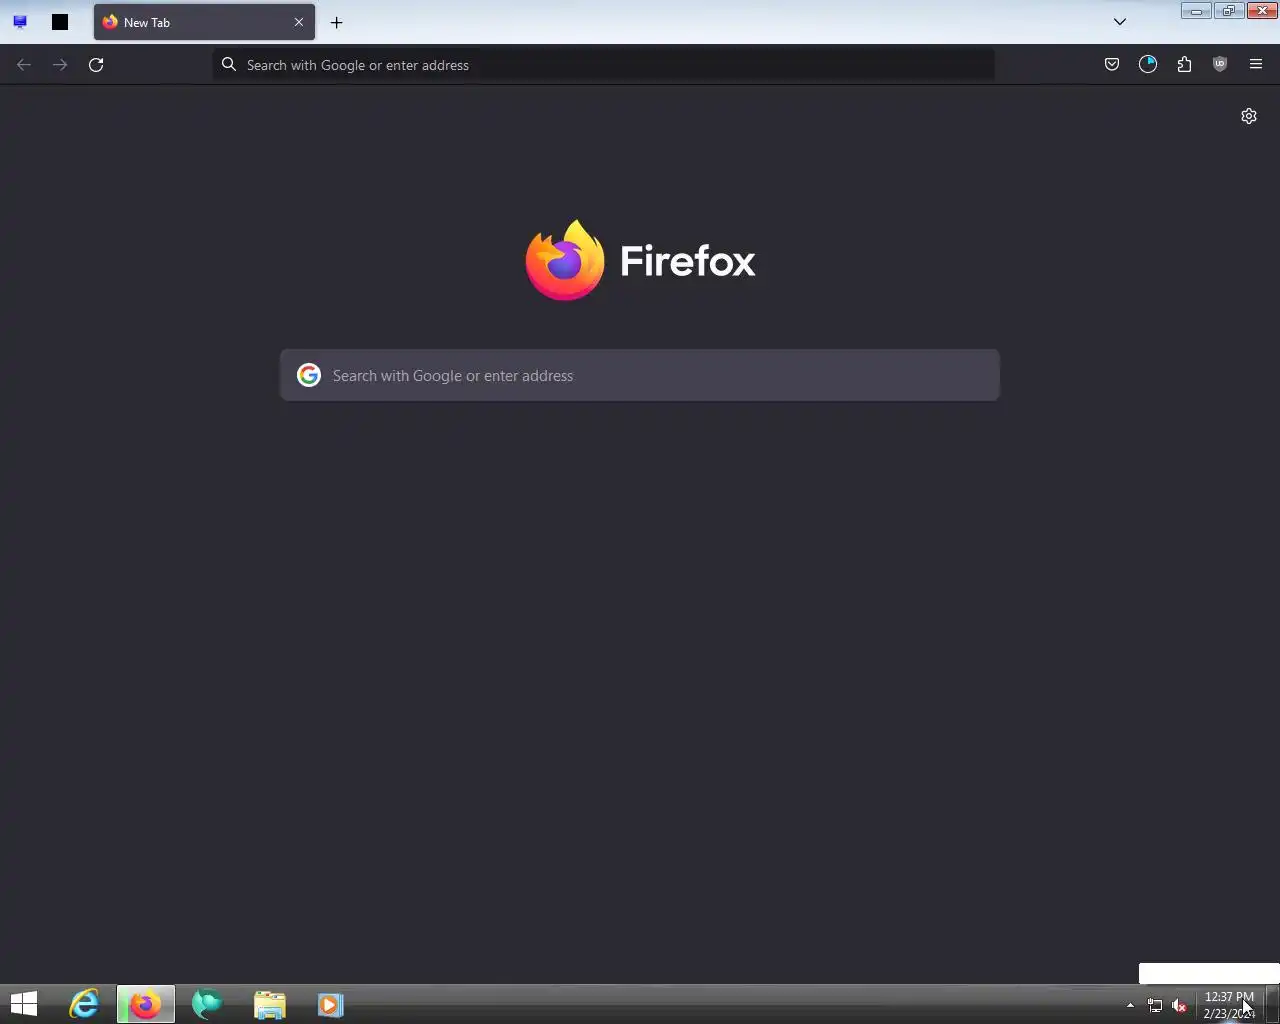Image resolution: width=1280 pixels, height=1024 pixels.
Task: Open the Windows Start button
Action: tap(24, 1004)
